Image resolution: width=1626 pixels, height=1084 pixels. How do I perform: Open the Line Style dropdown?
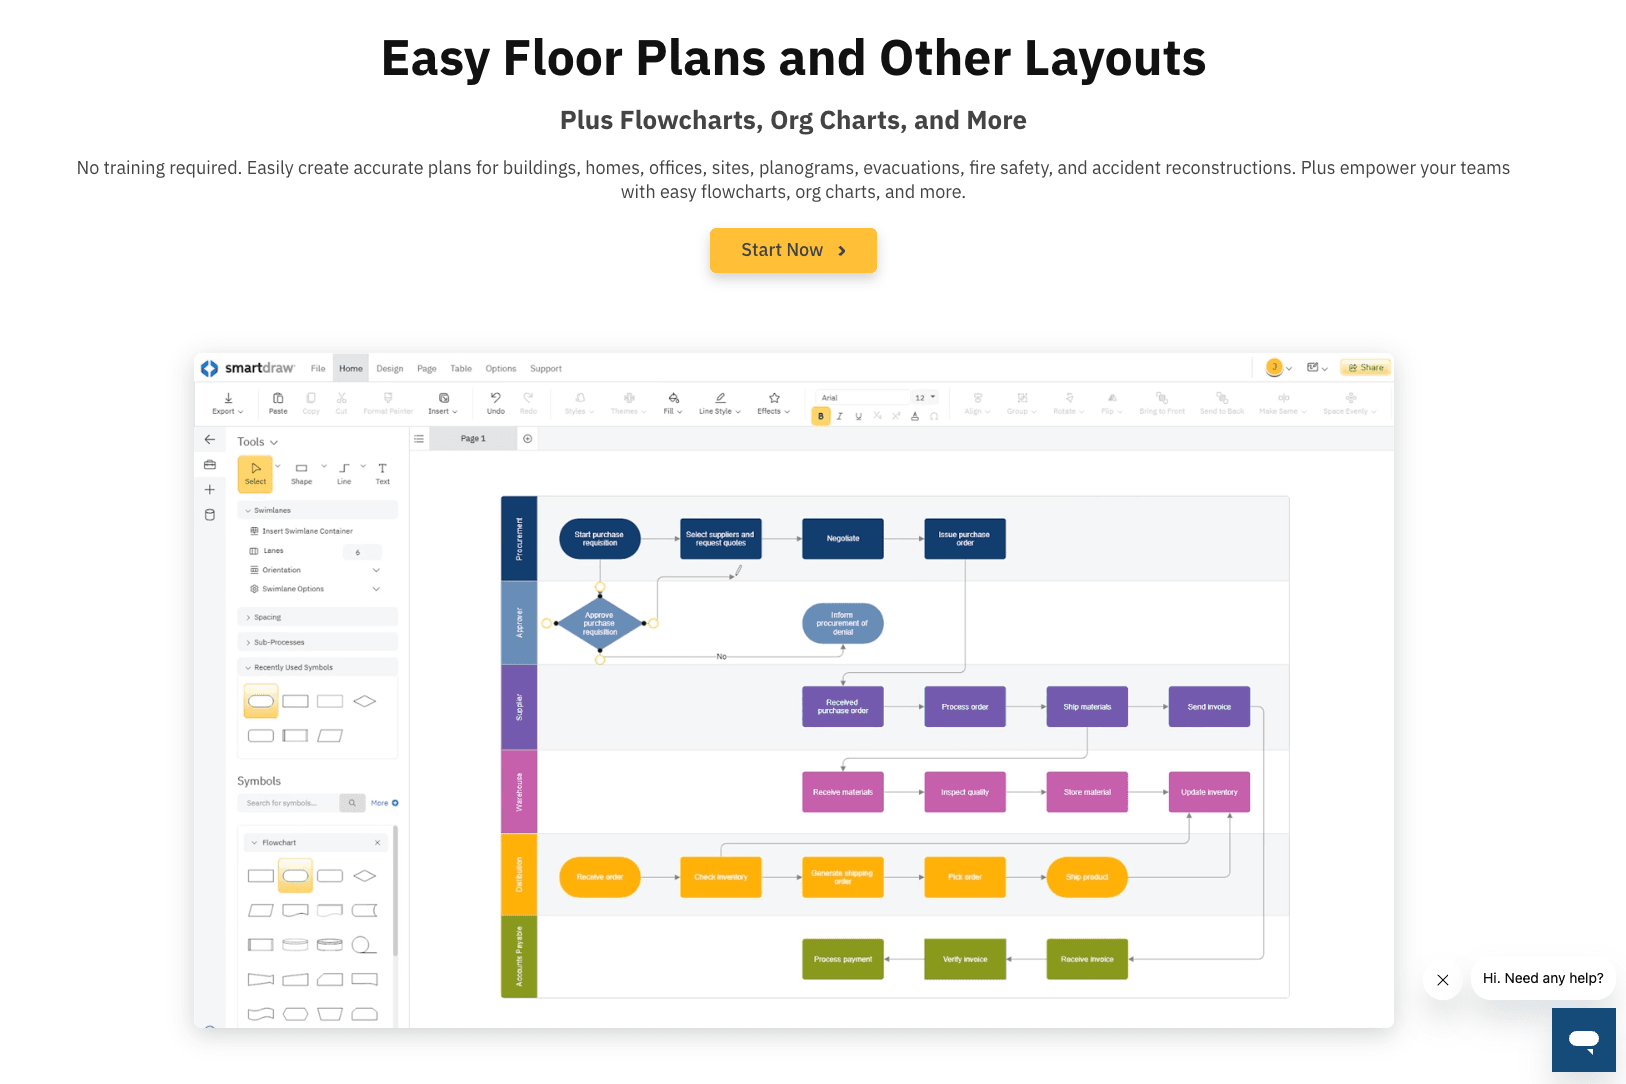[x=720, y=404]
